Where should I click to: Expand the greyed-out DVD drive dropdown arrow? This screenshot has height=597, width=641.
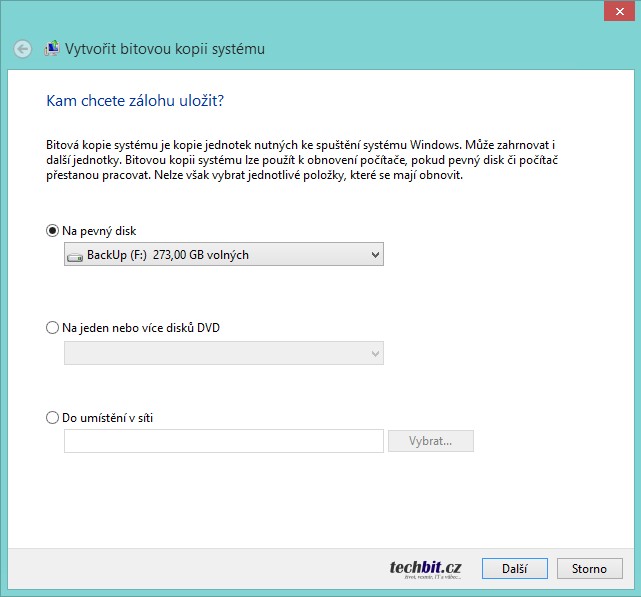375,353
